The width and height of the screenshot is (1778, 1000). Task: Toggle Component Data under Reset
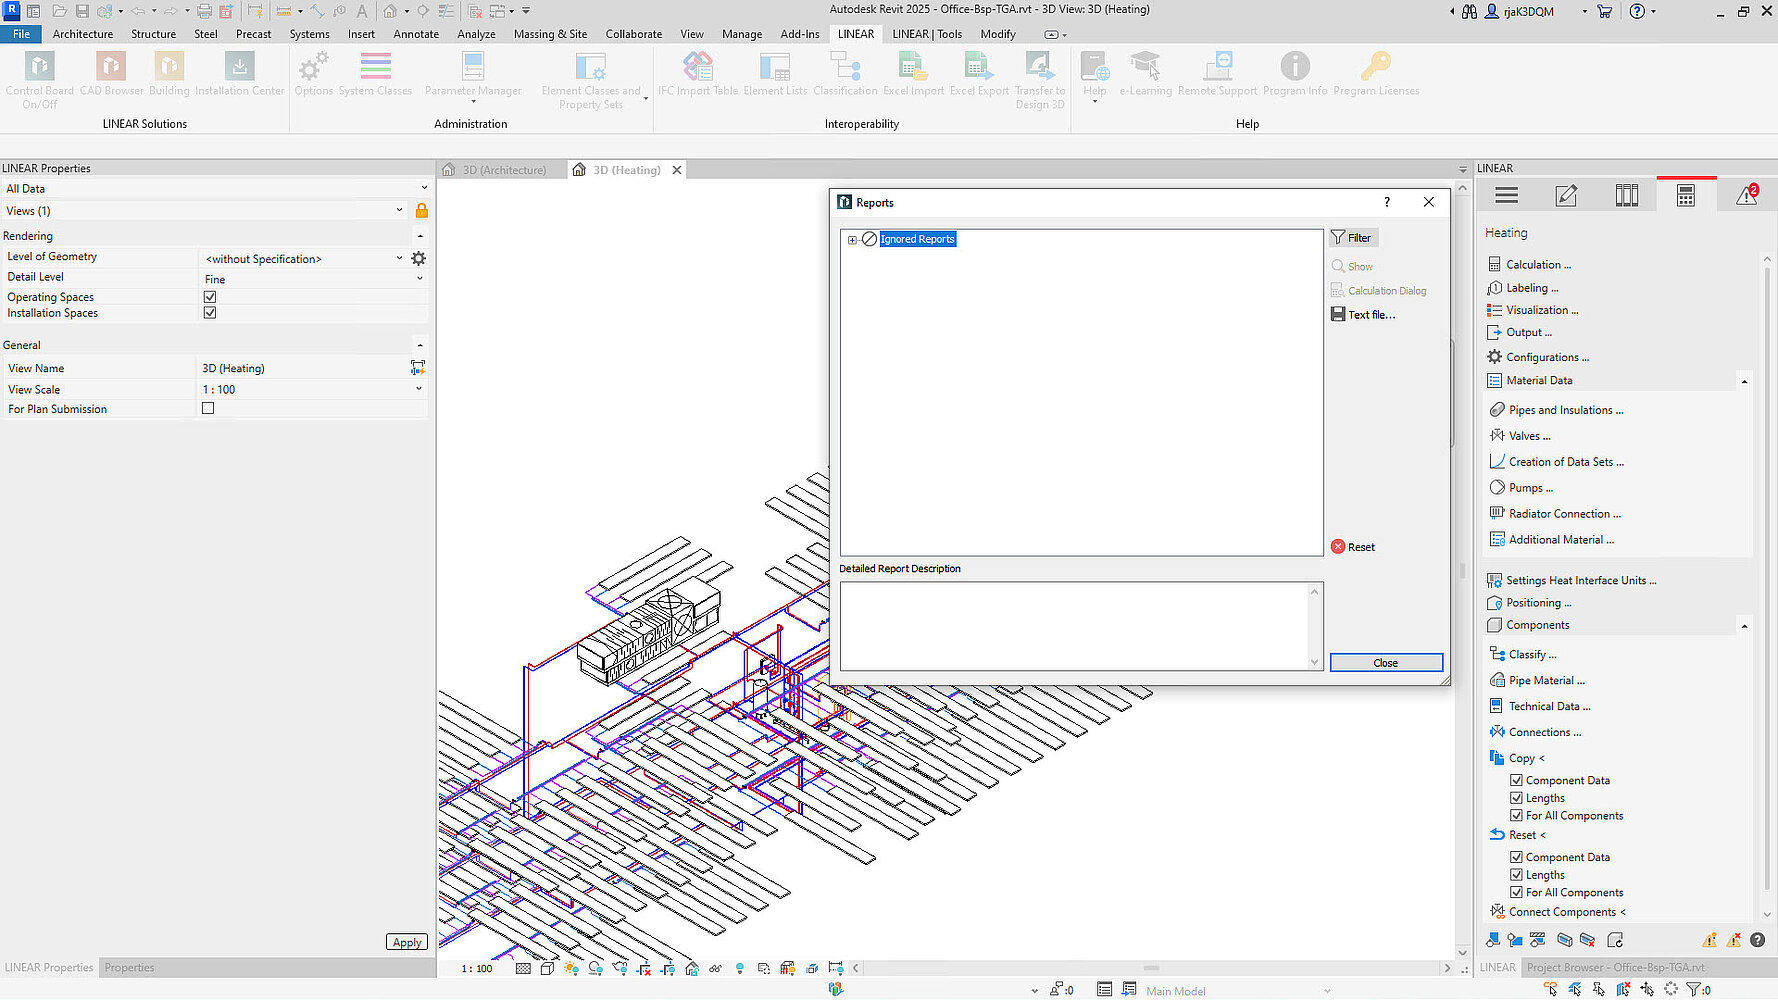coord(1516,857)
